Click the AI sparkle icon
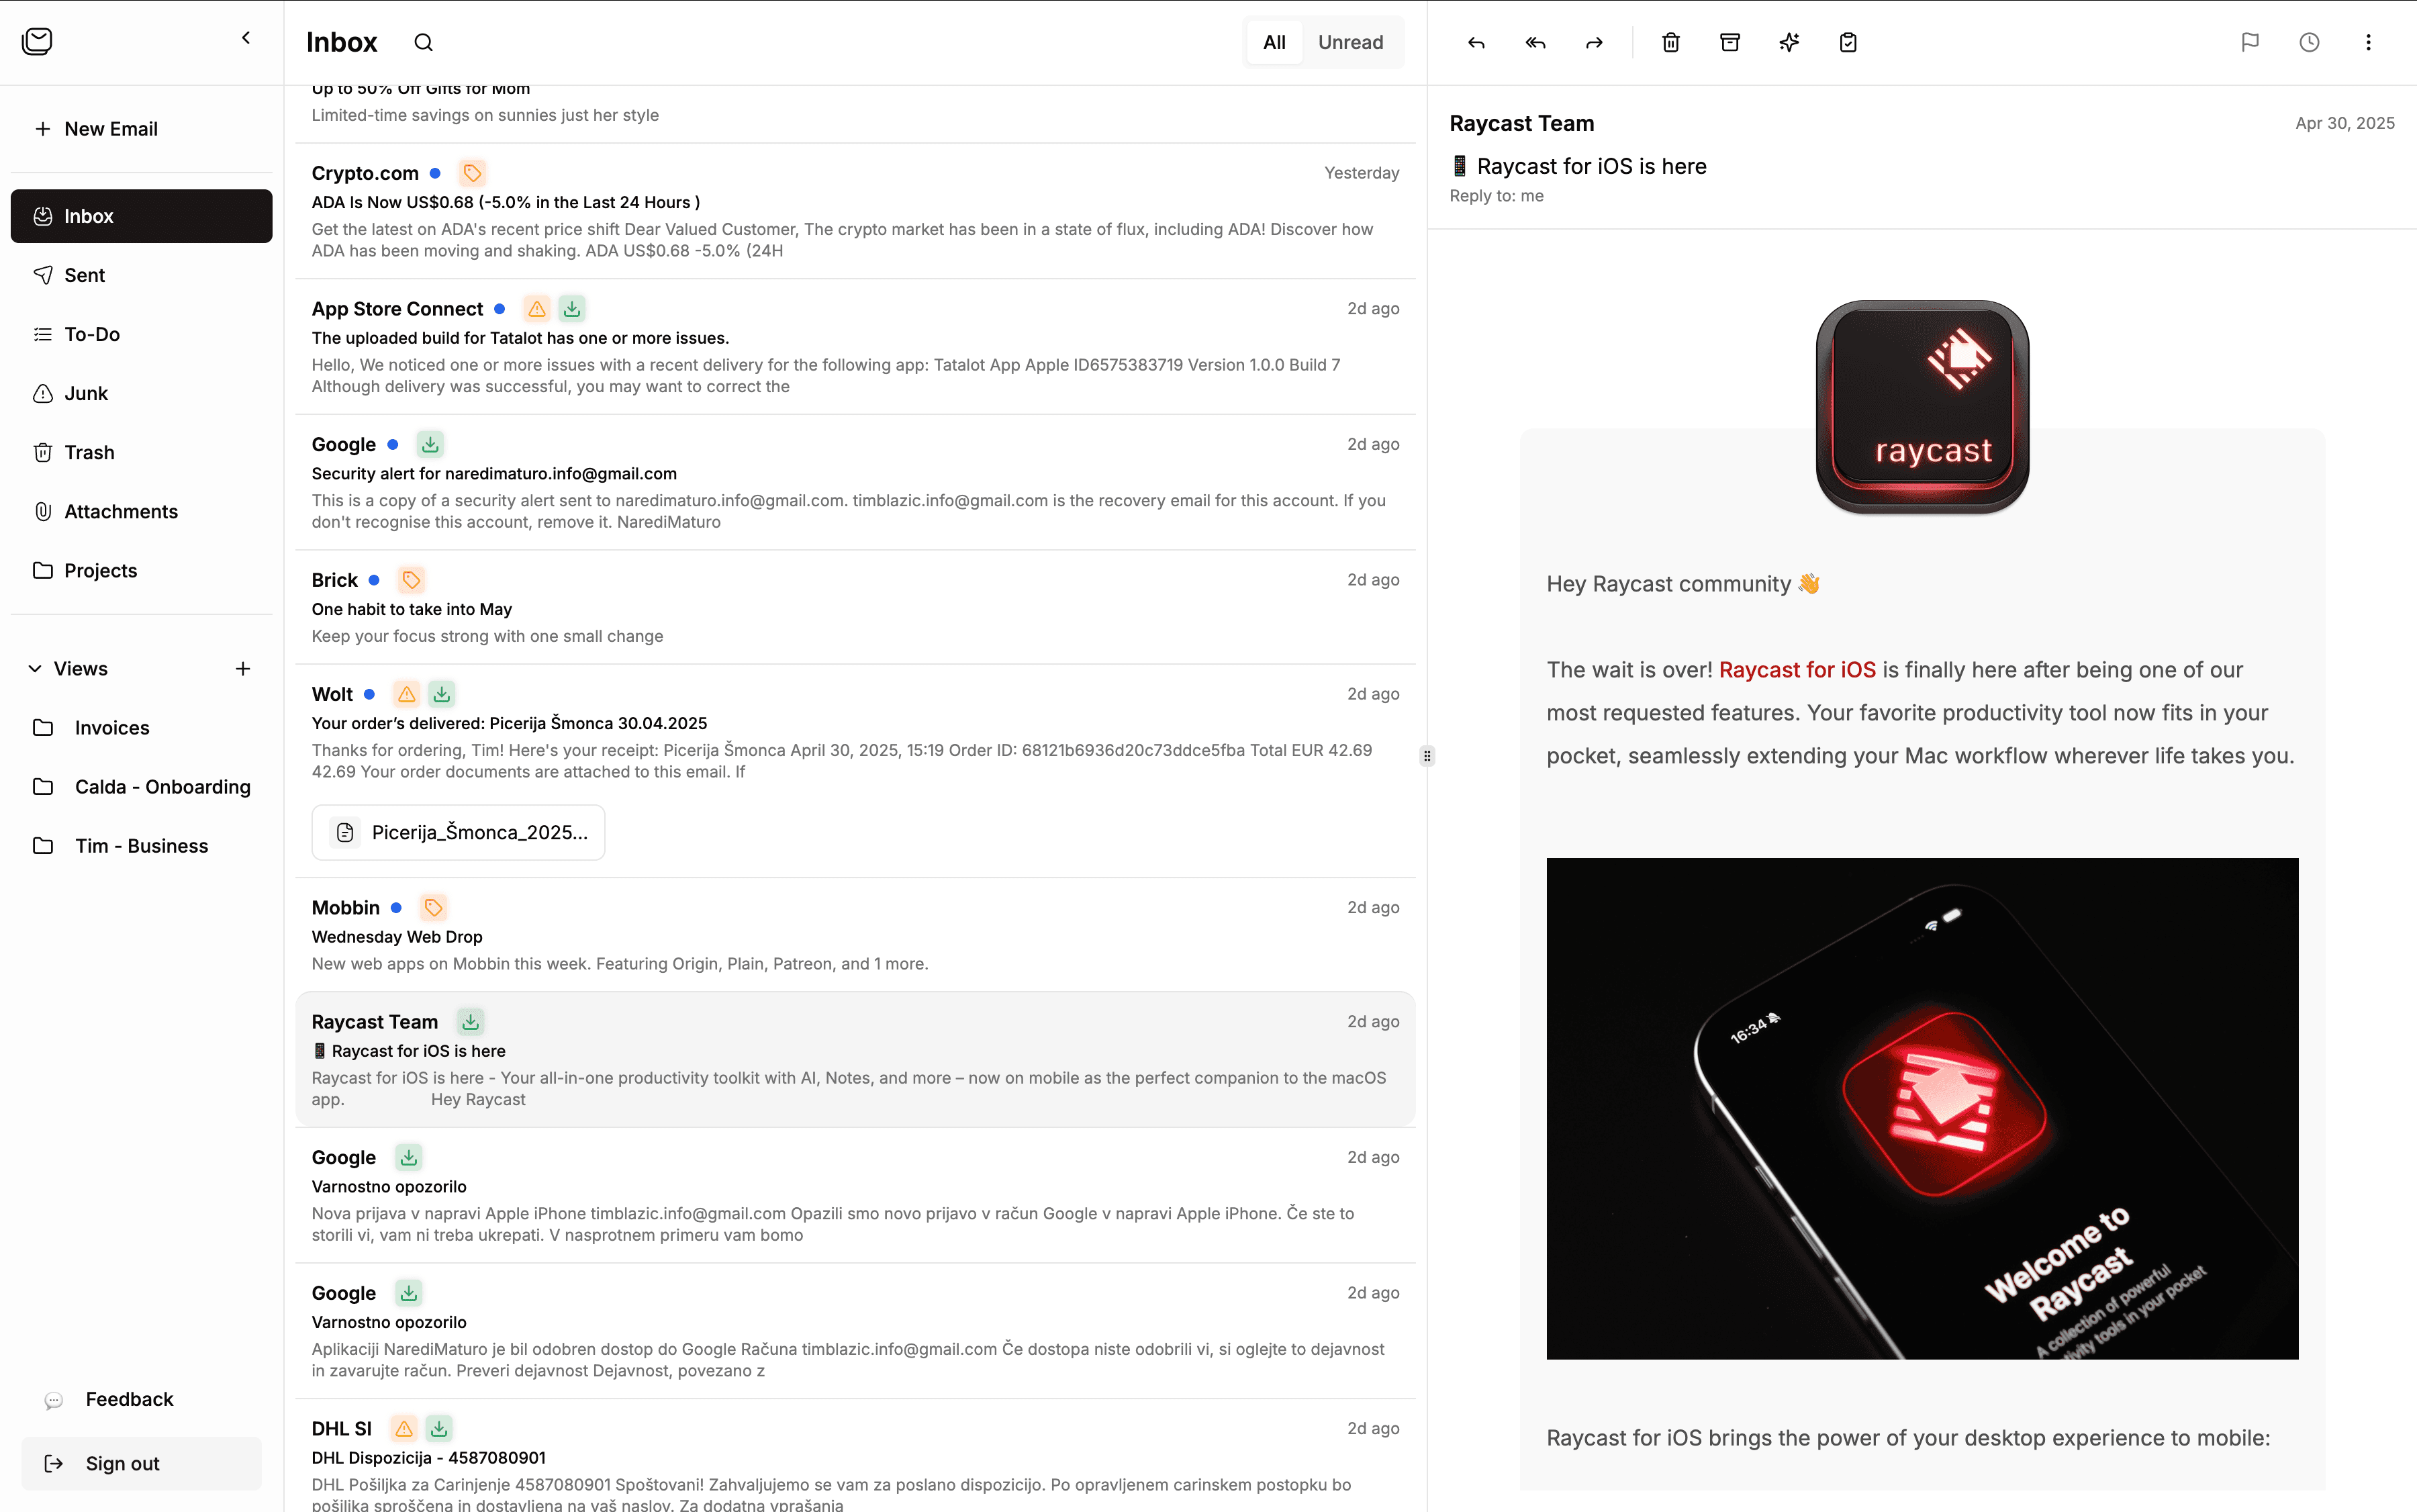This screenshot has height=1512, width=2417. tap(1789, 42)
